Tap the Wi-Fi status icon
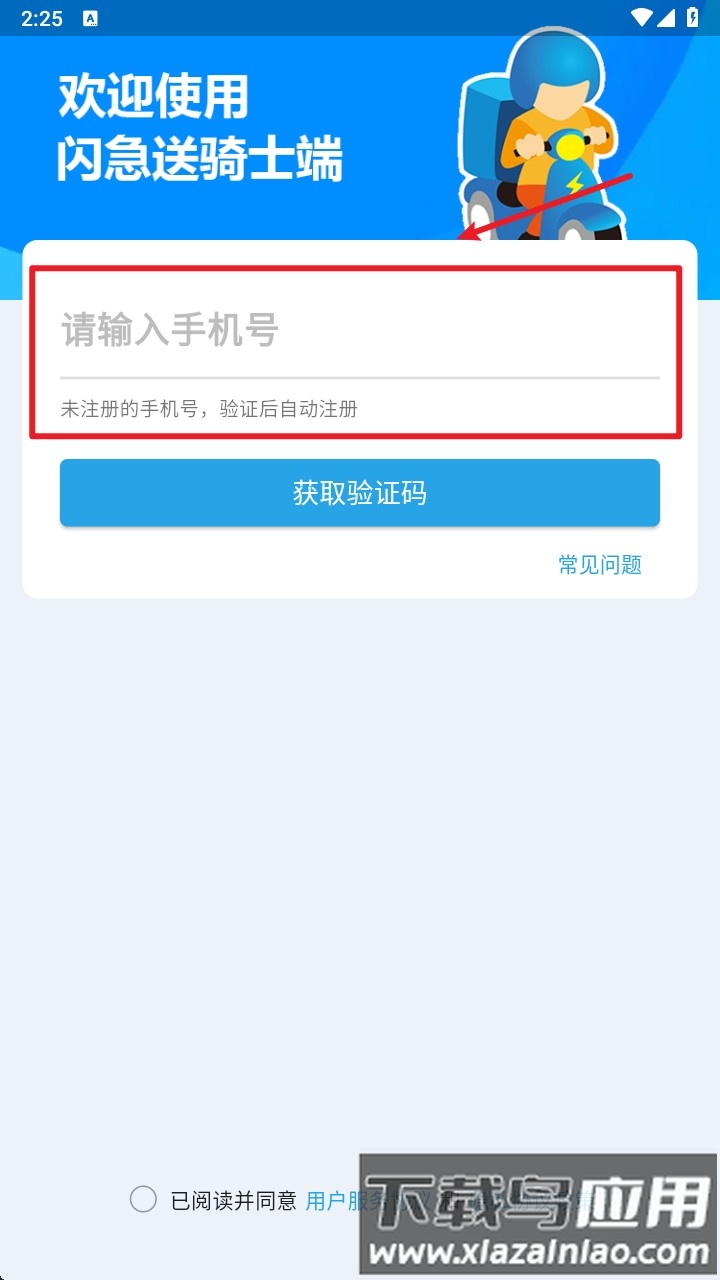 click(x=642, y=18)
